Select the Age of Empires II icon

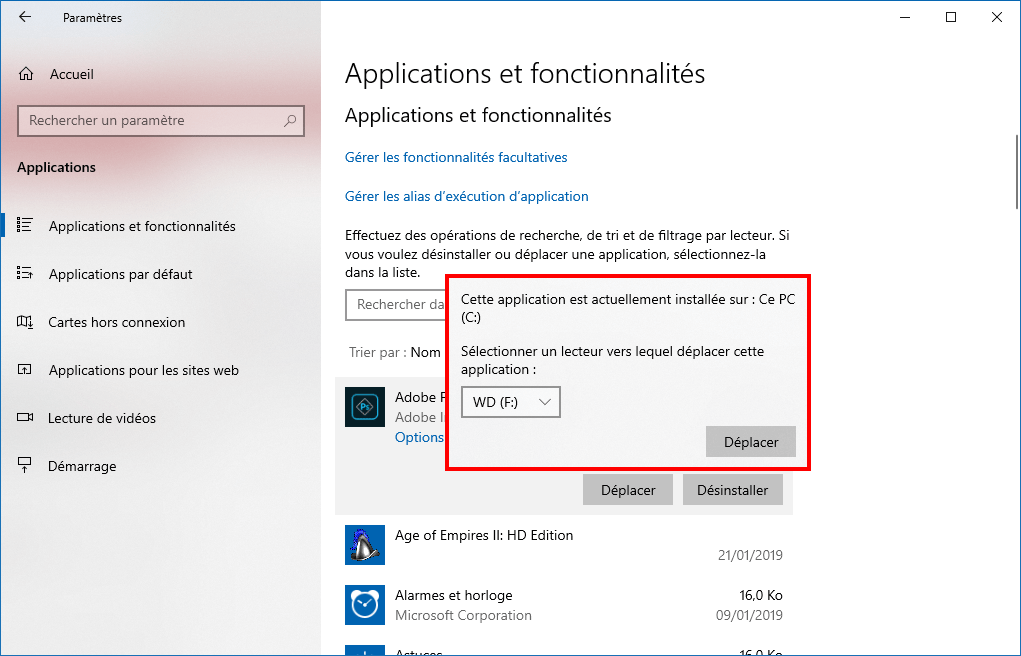coord(365,545)
